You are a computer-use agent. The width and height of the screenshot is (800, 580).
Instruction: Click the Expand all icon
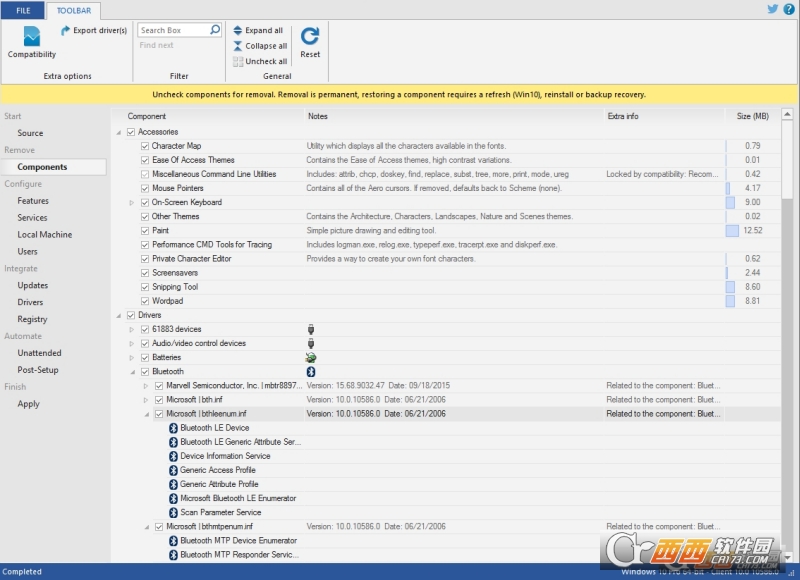(238, 30)
